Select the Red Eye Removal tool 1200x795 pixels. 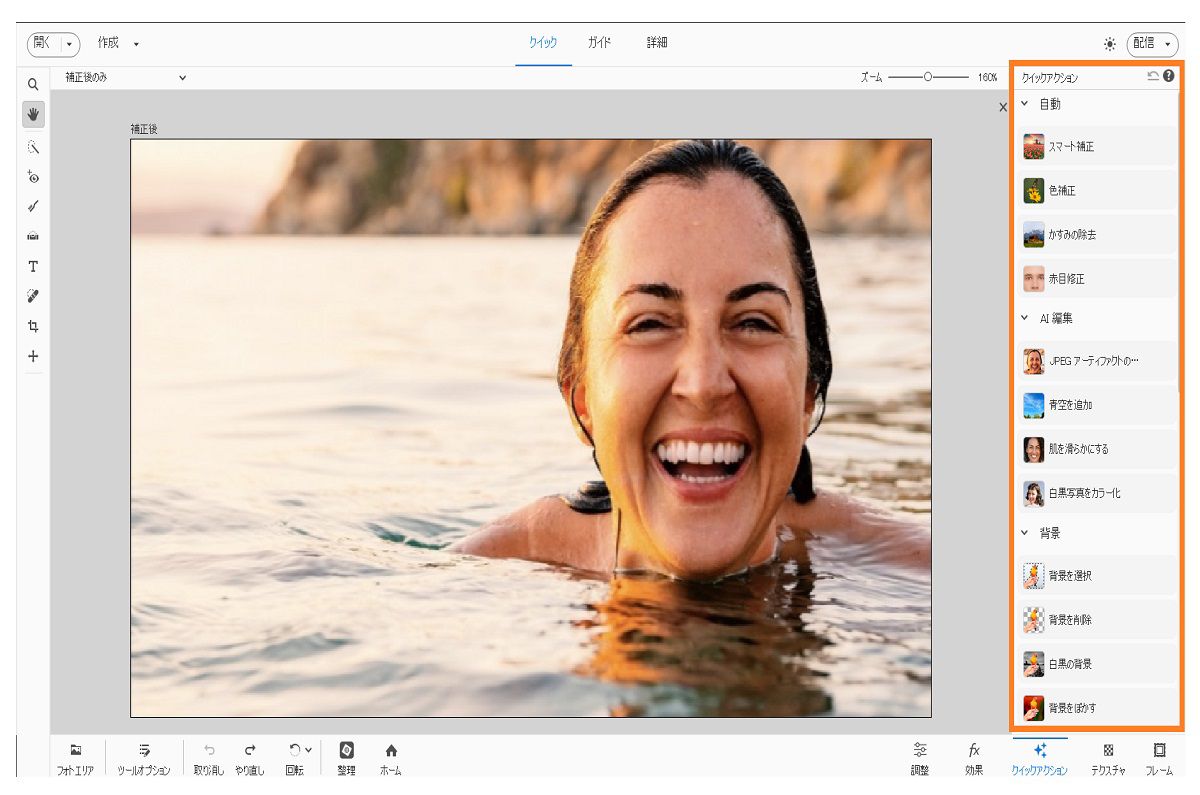pyautogui.click(x=33, y=177)
